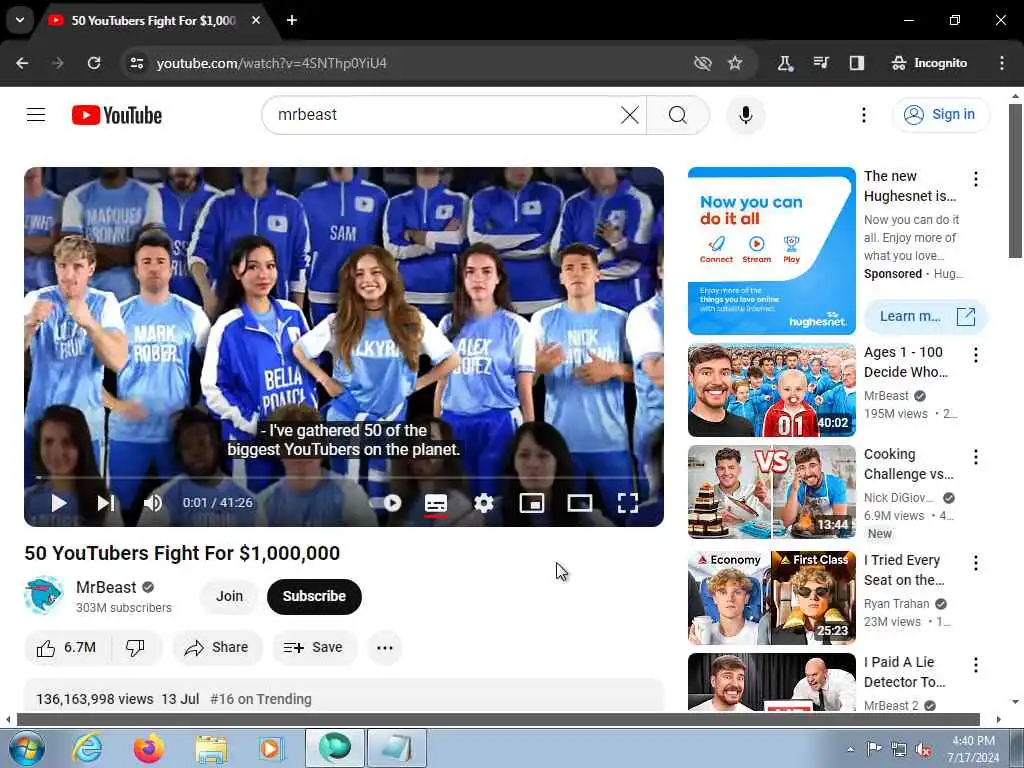
Task: Go back in browser history
Action: click(22, 63)
